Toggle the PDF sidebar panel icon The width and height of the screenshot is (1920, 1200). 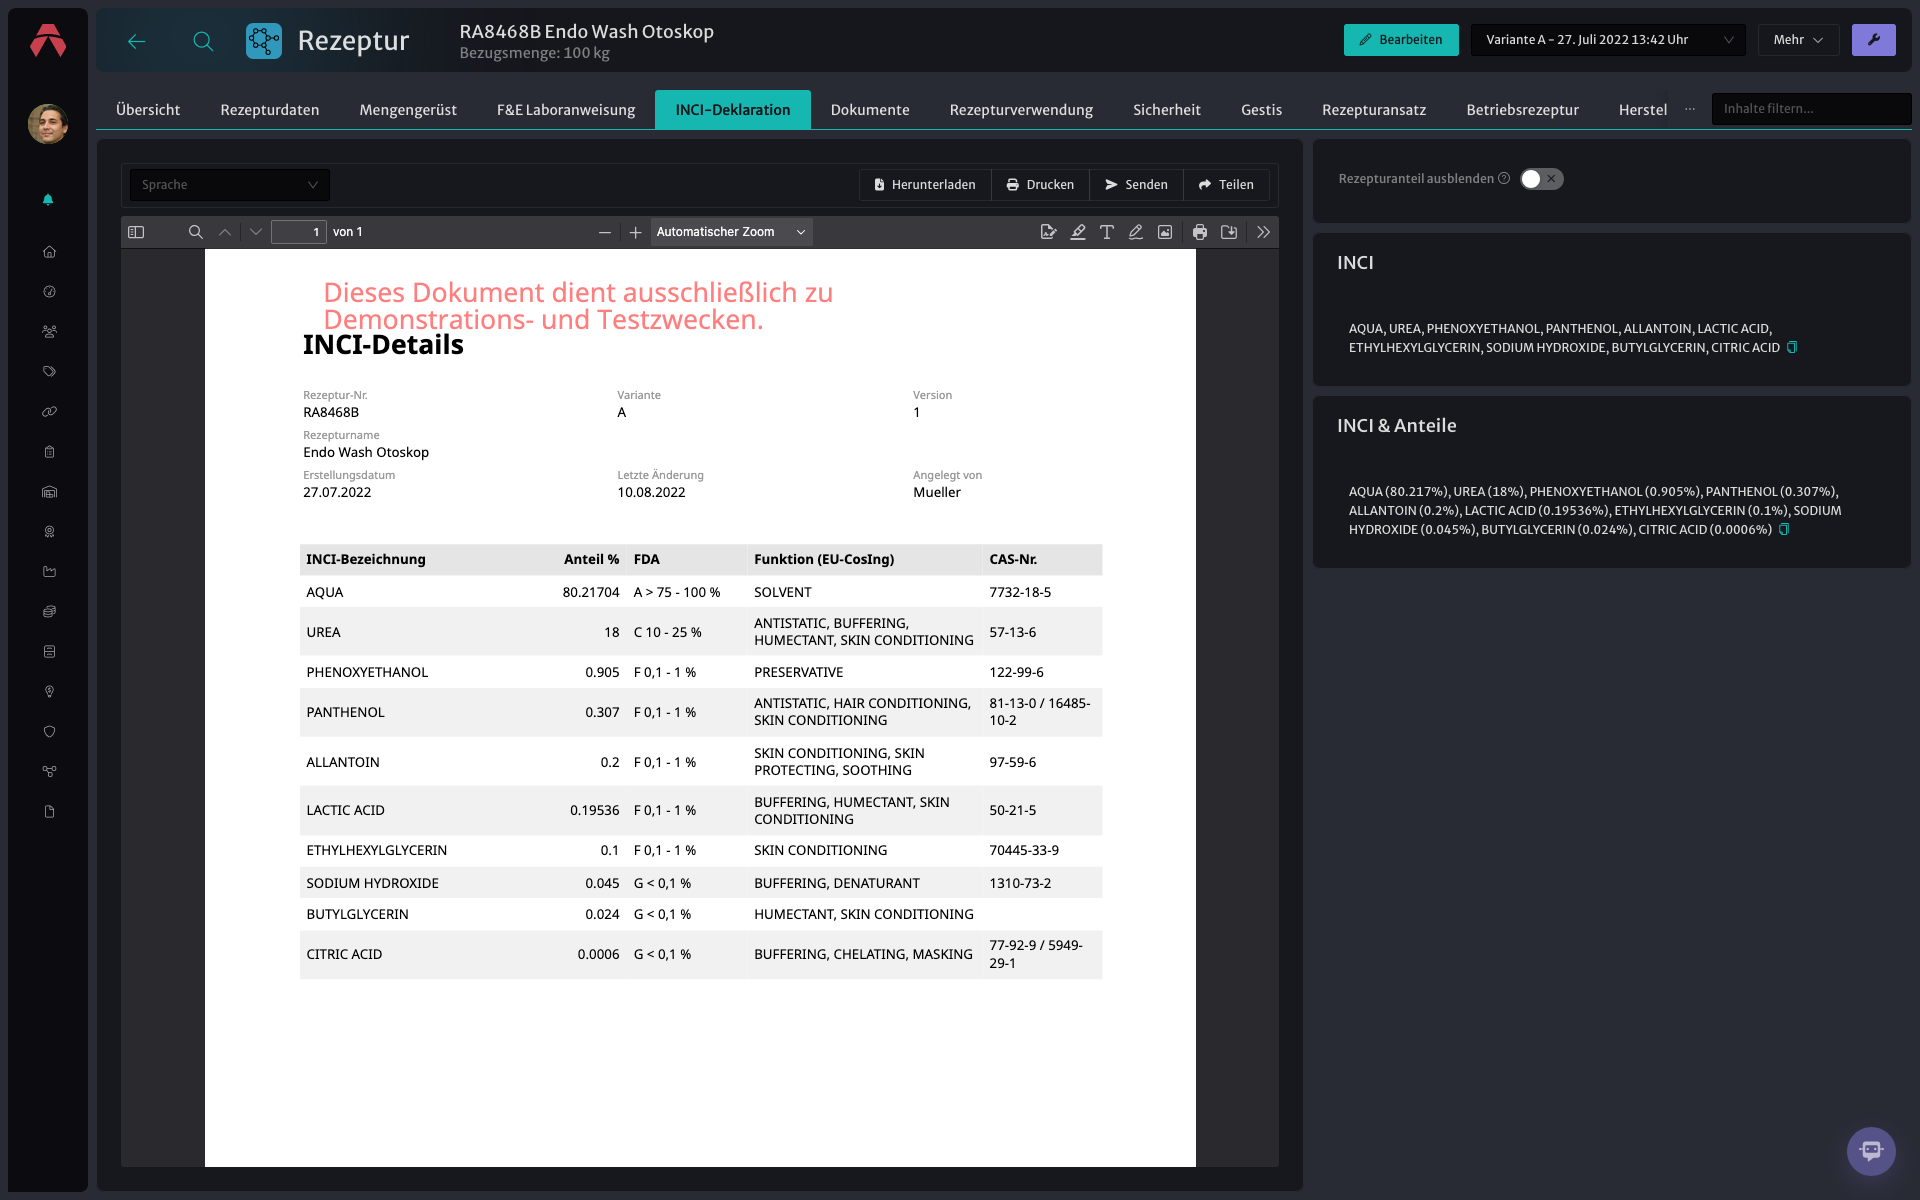[x=136, y=232]
